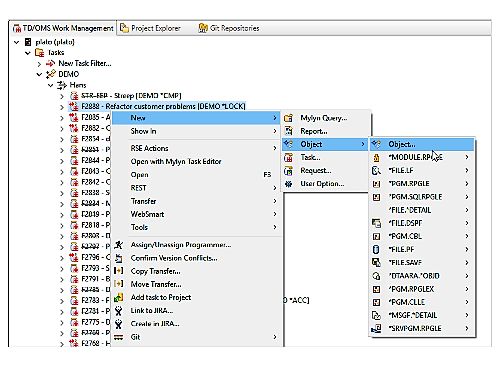This screenshot has height=370, width=500.
Task: Expand the F2838 task row
Action: point(62,193)
